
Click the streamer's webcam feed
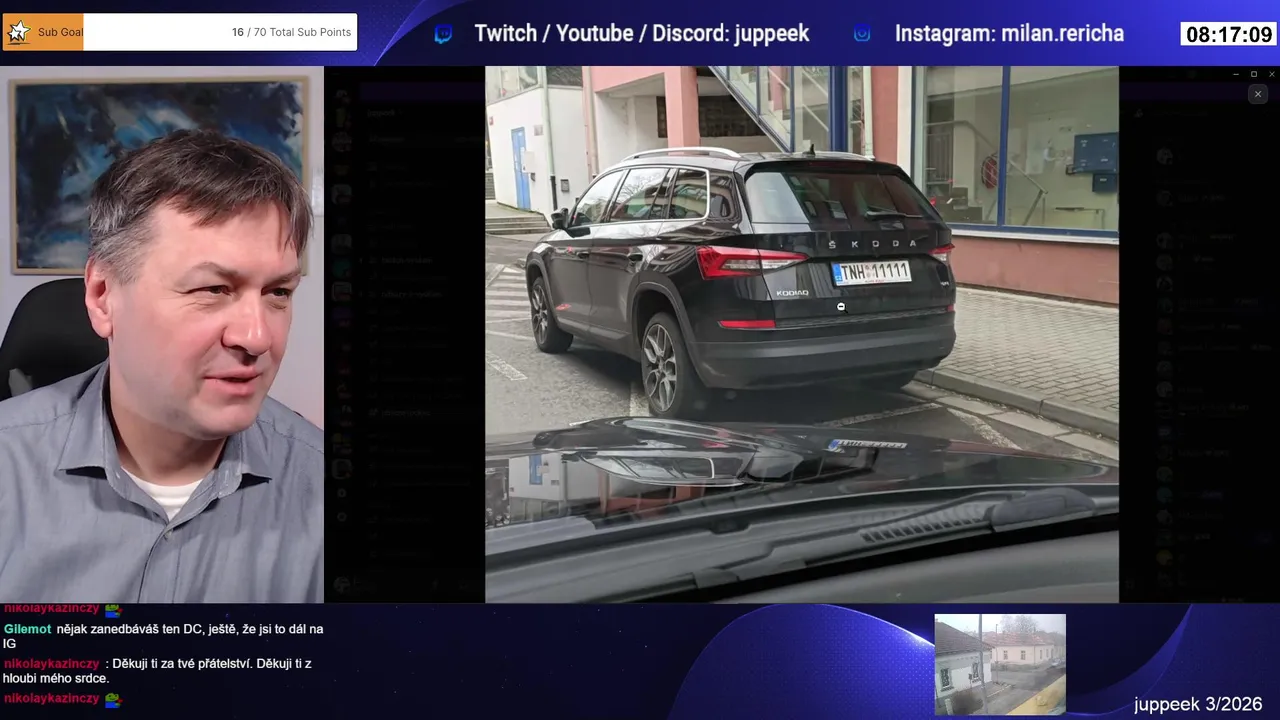coord(162,334)
